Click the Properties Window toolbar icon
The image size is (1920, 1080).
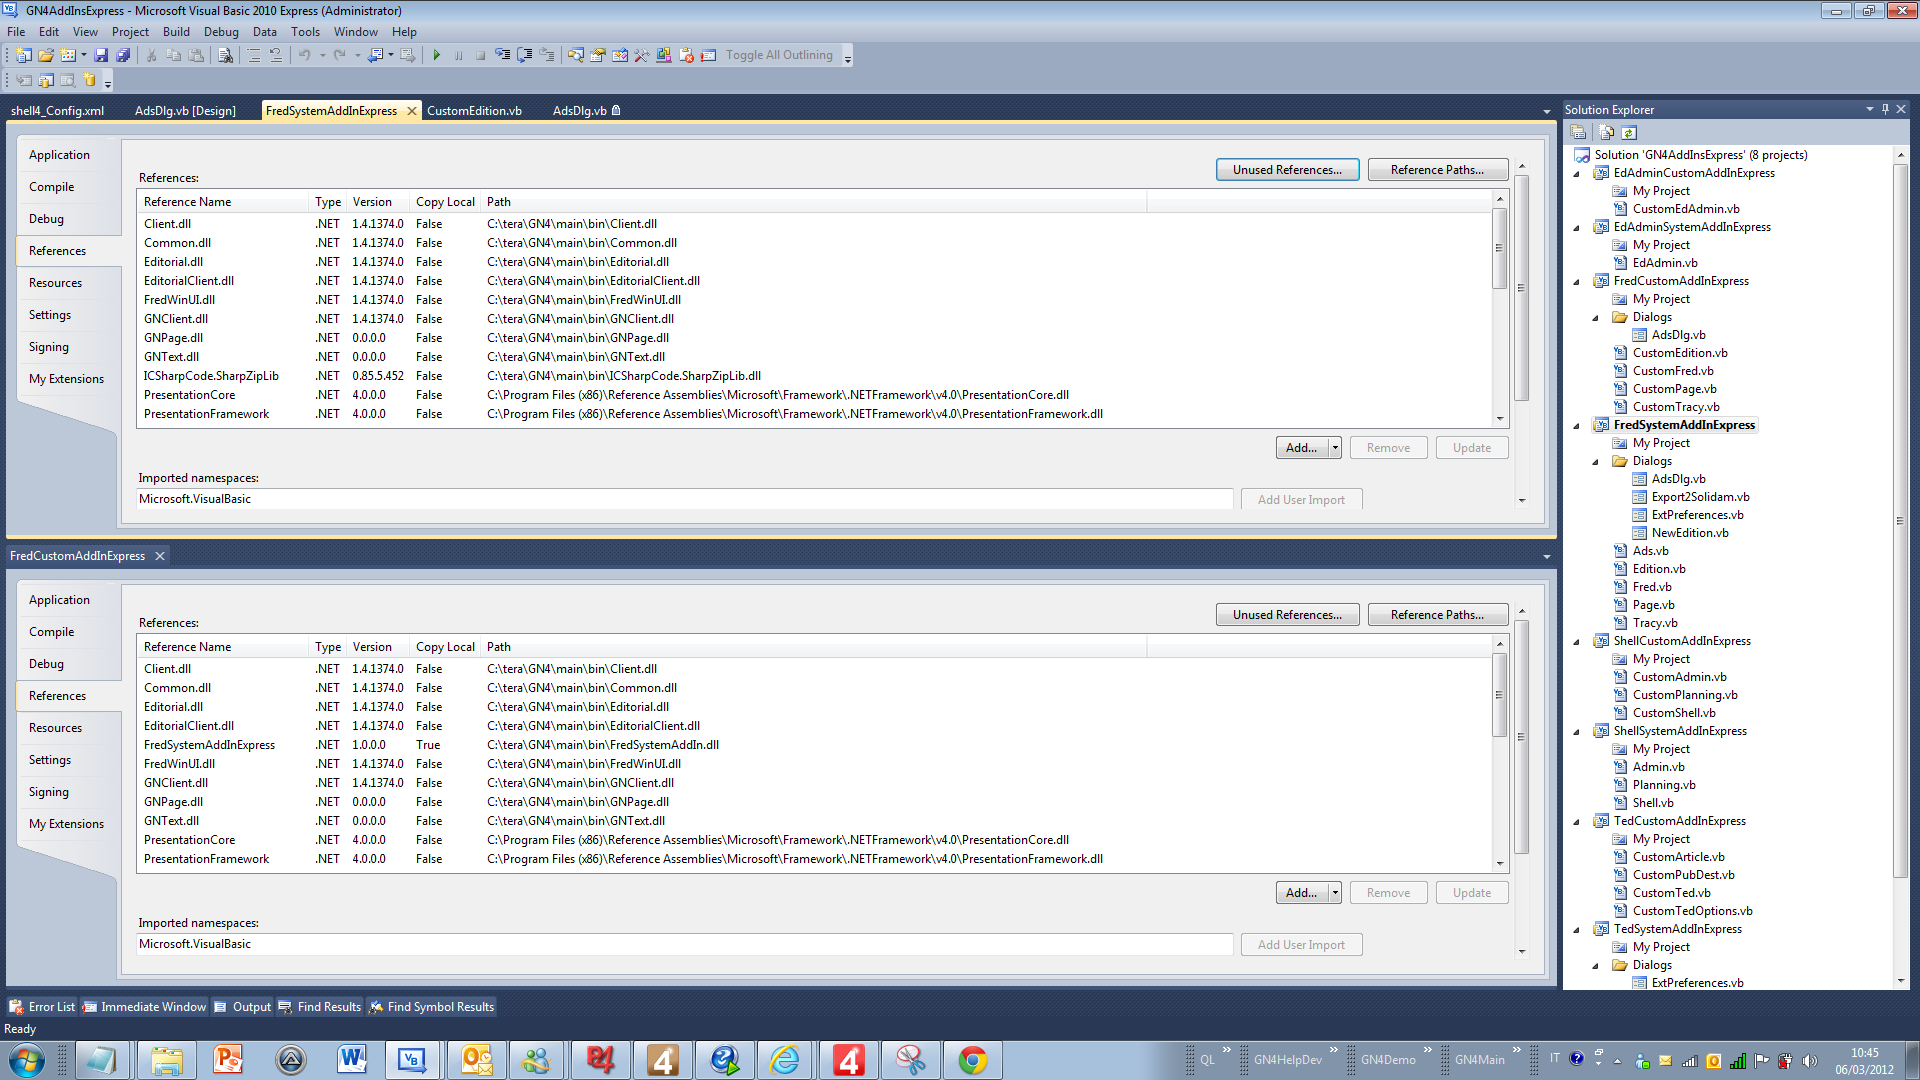(x=598, y=55)
